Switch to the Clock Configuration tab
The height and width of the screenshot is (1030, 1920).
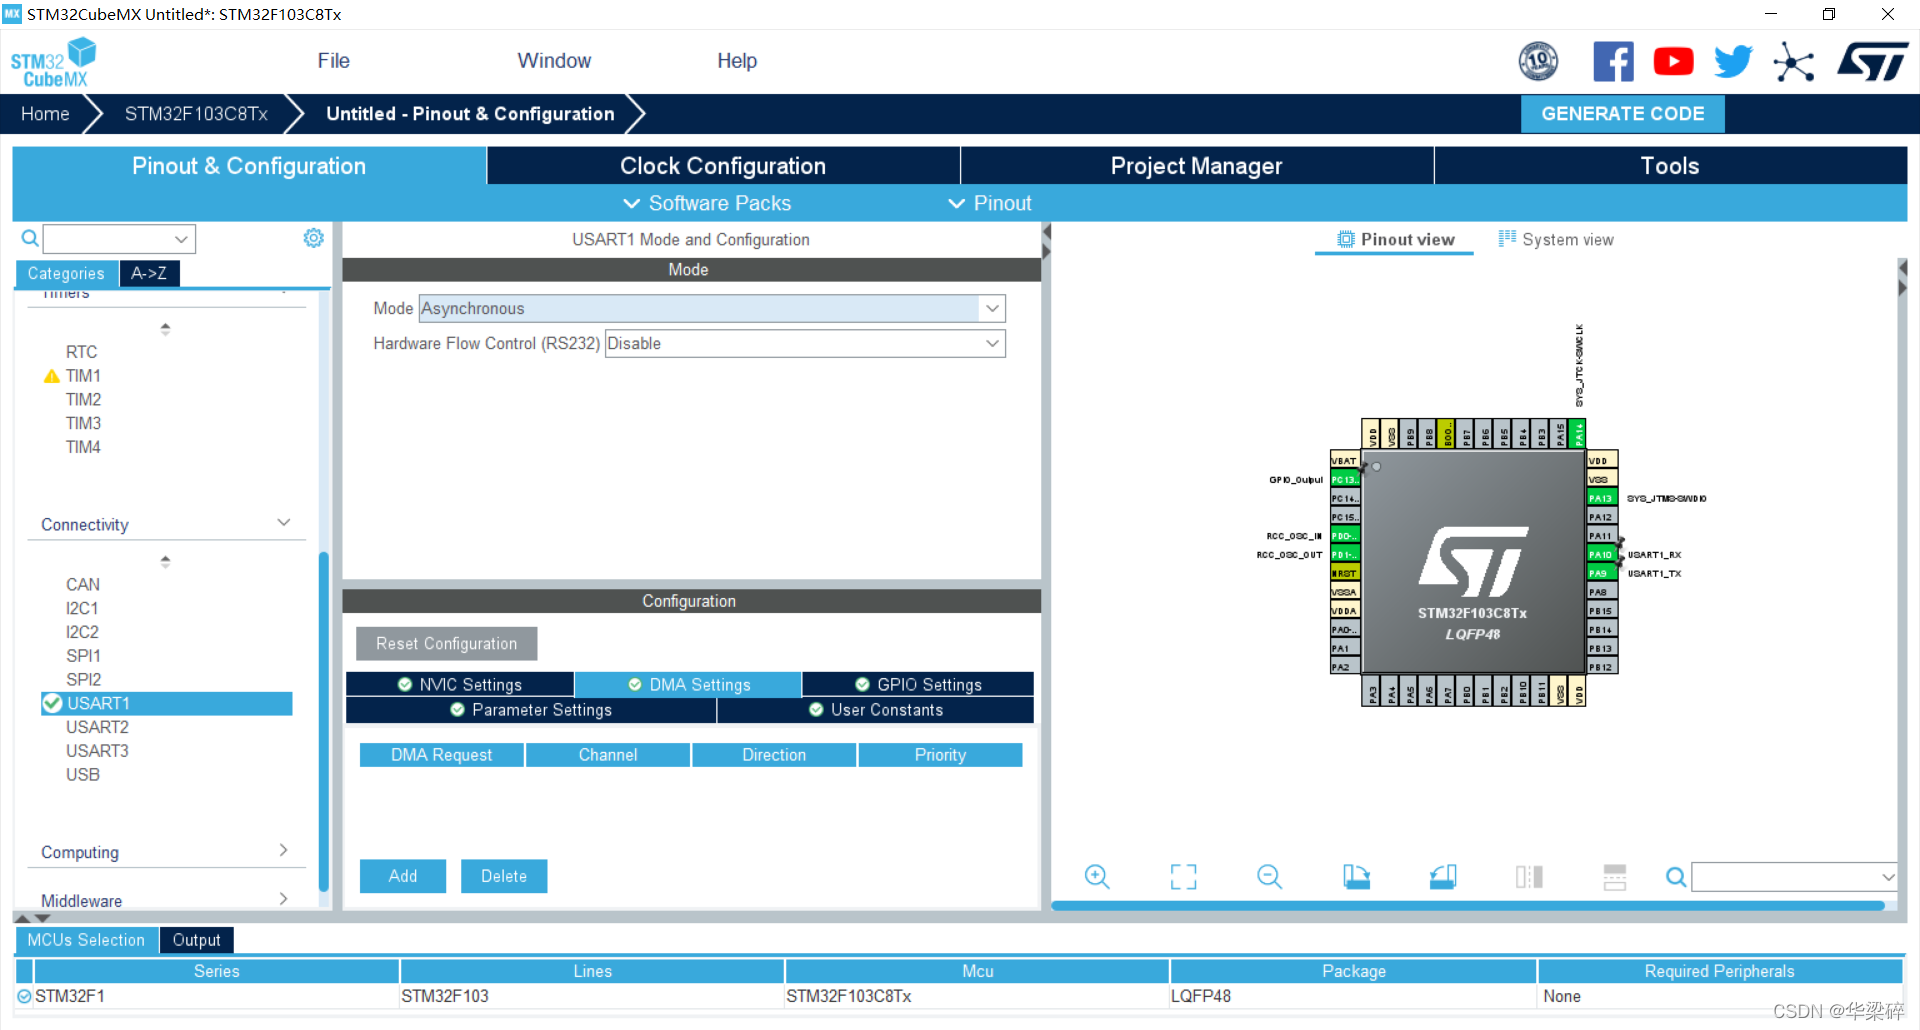723,166
